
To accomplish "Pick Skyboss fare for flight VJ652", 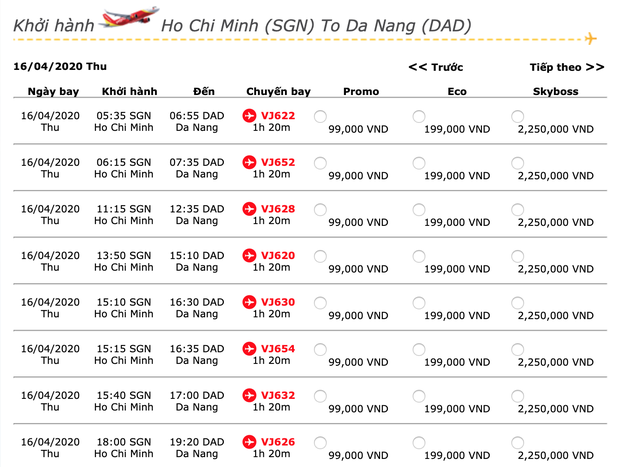I will pyautogui.click(x=517, y=163).
